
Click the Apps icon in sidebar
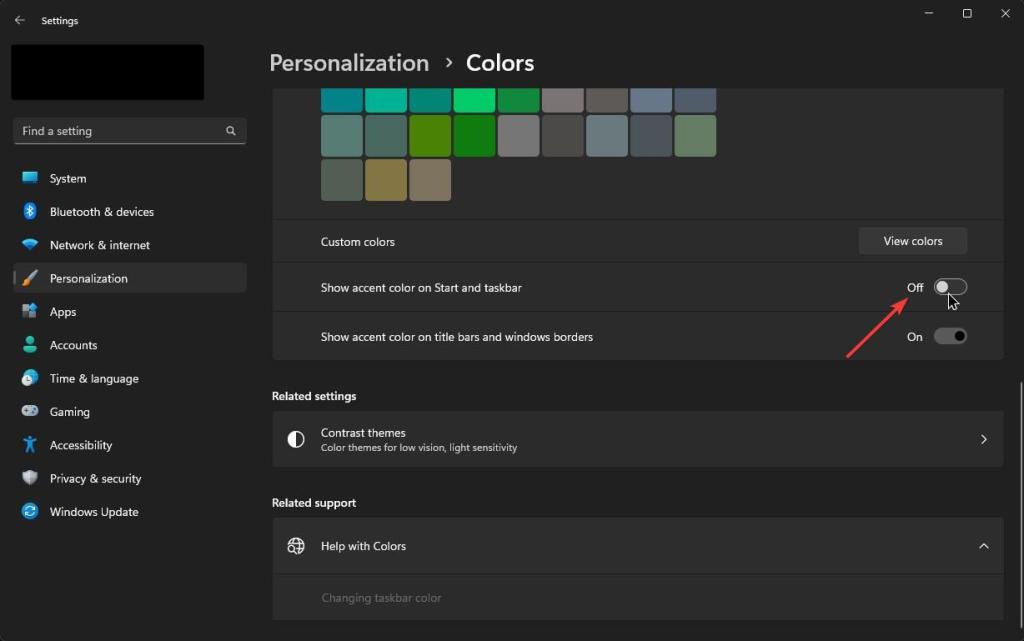(30, 312)
